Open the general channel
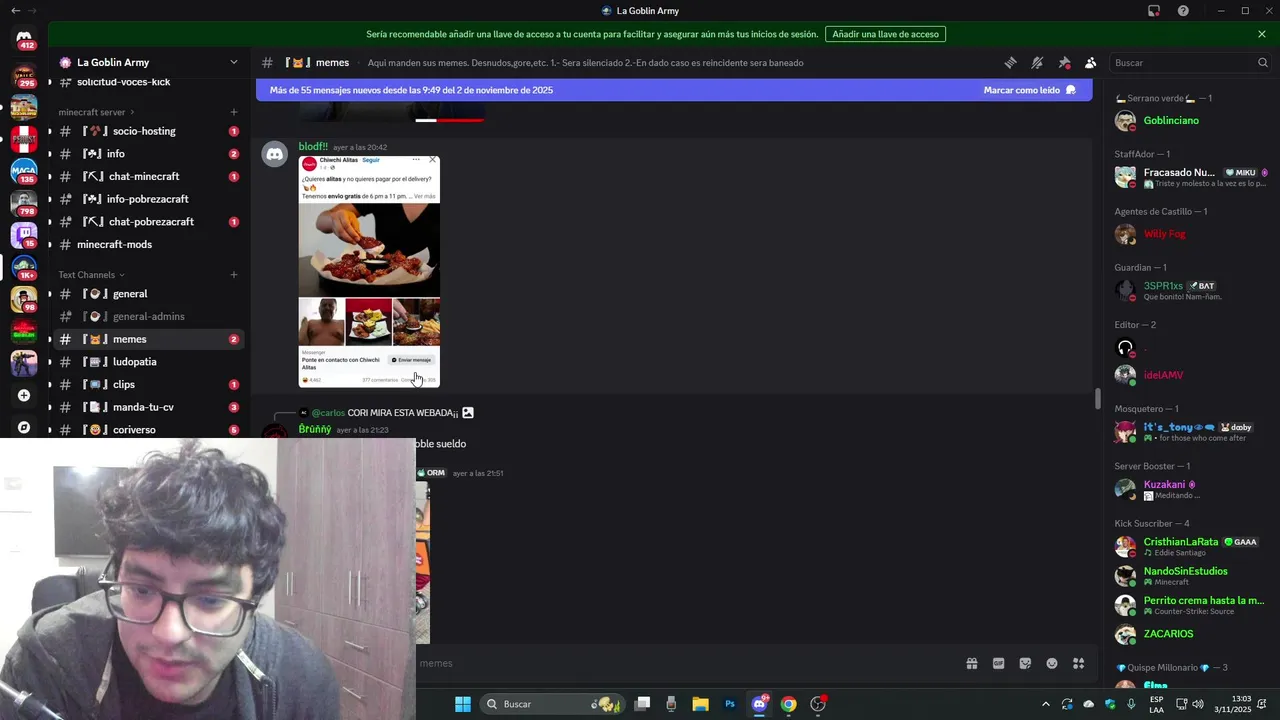1280x720 pixels. (x=148, y=294)
